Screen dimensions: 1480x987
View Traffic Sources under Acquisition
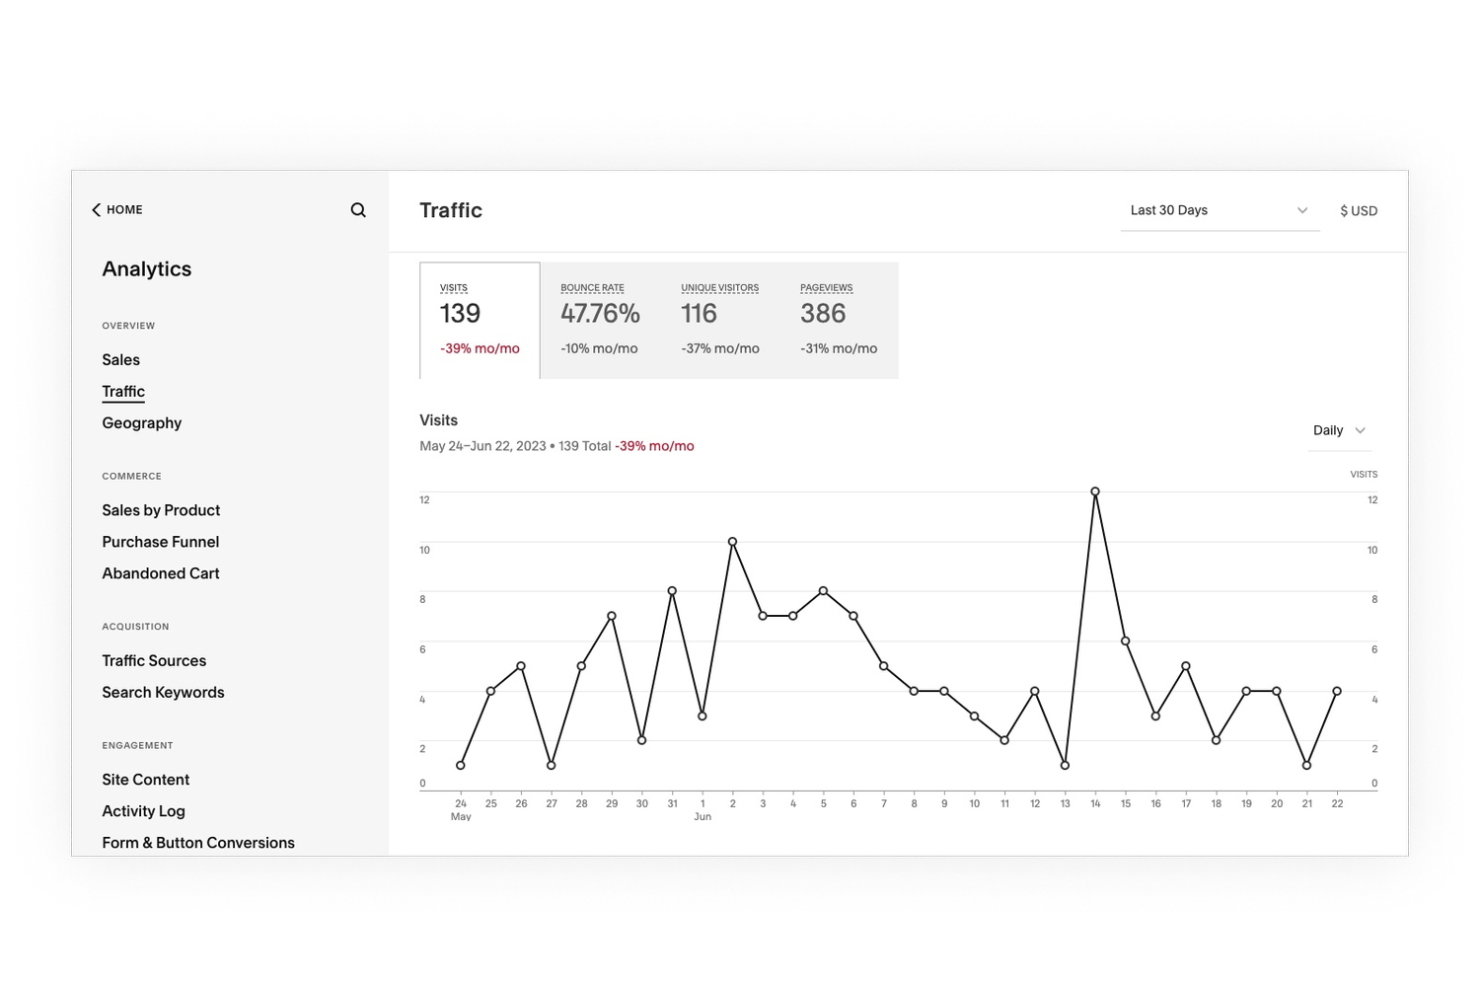tap(154, 660)
